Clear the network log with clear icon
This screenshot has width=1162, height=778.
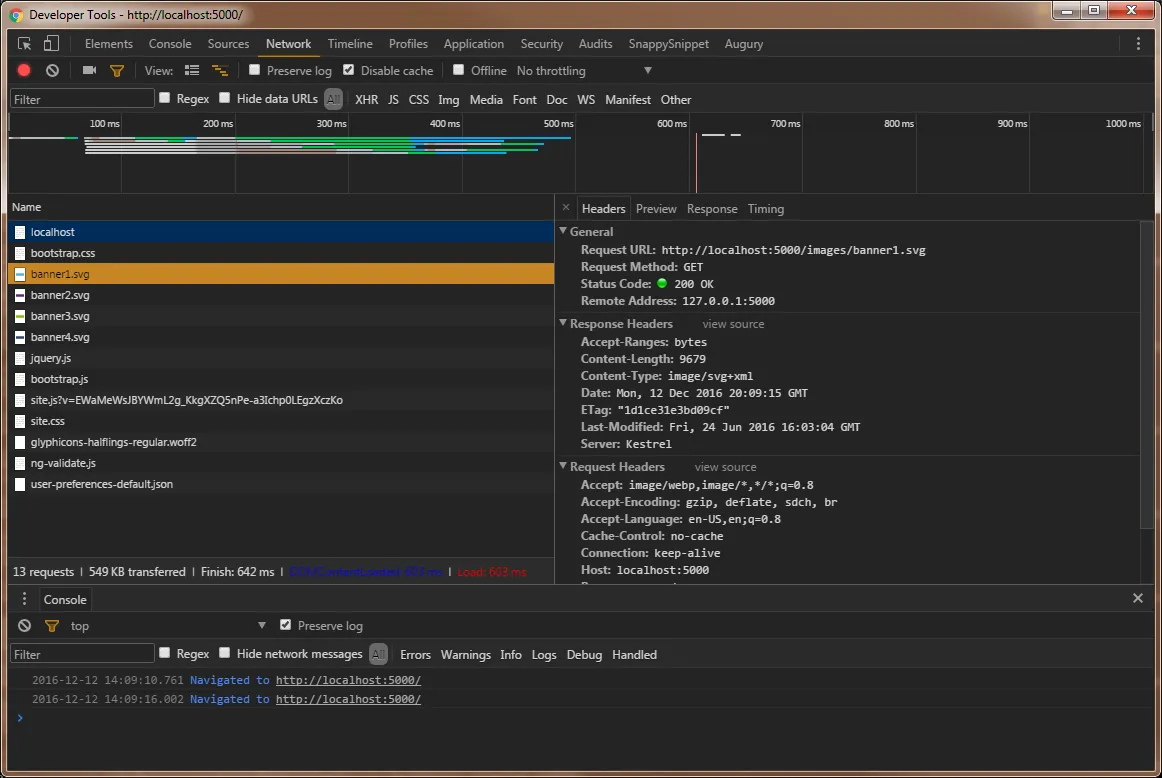52,71
